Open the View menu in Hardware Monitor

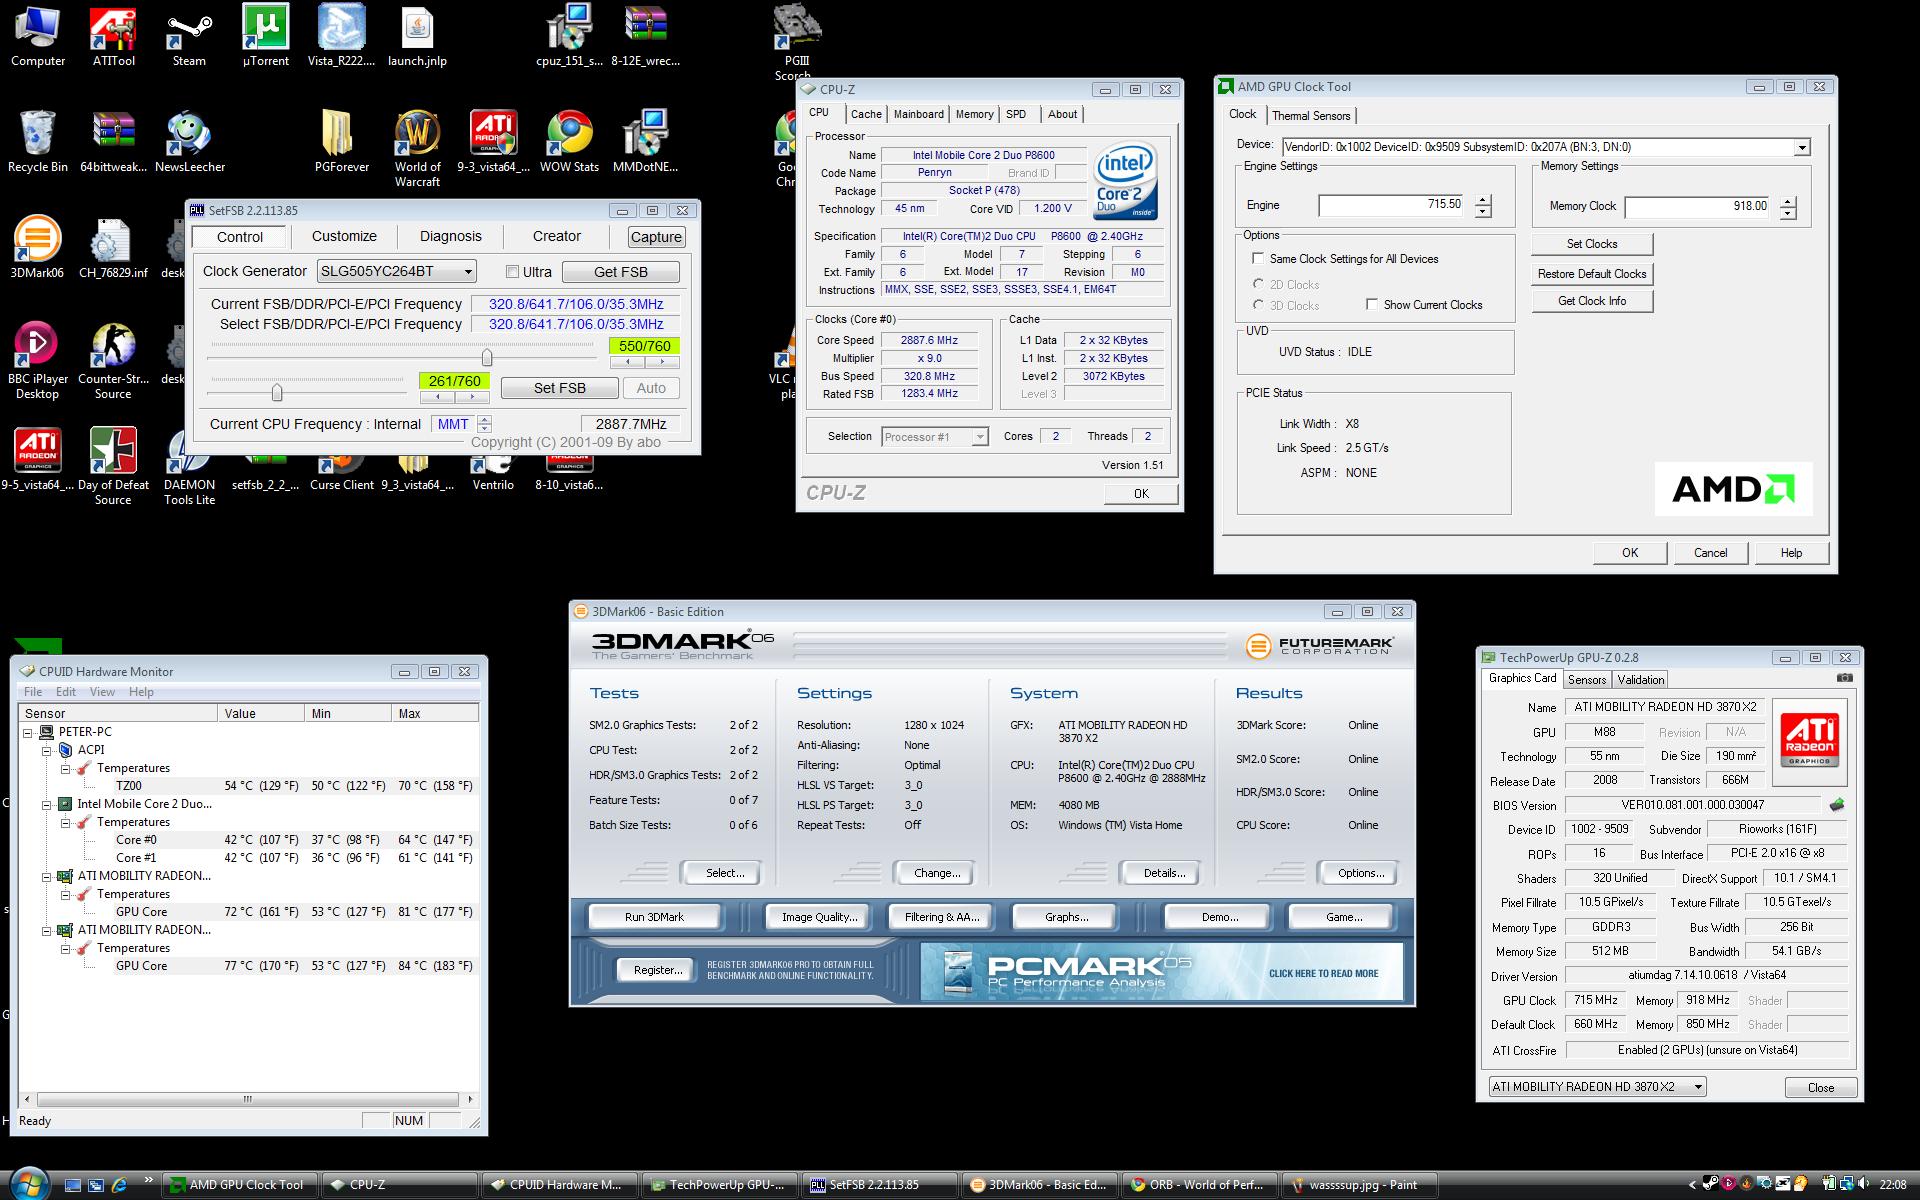click(x=102, y=692)
